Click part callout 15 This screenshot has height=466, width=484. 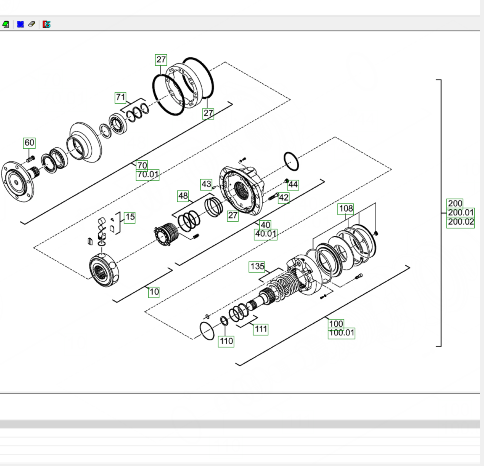tap(130, 217)
